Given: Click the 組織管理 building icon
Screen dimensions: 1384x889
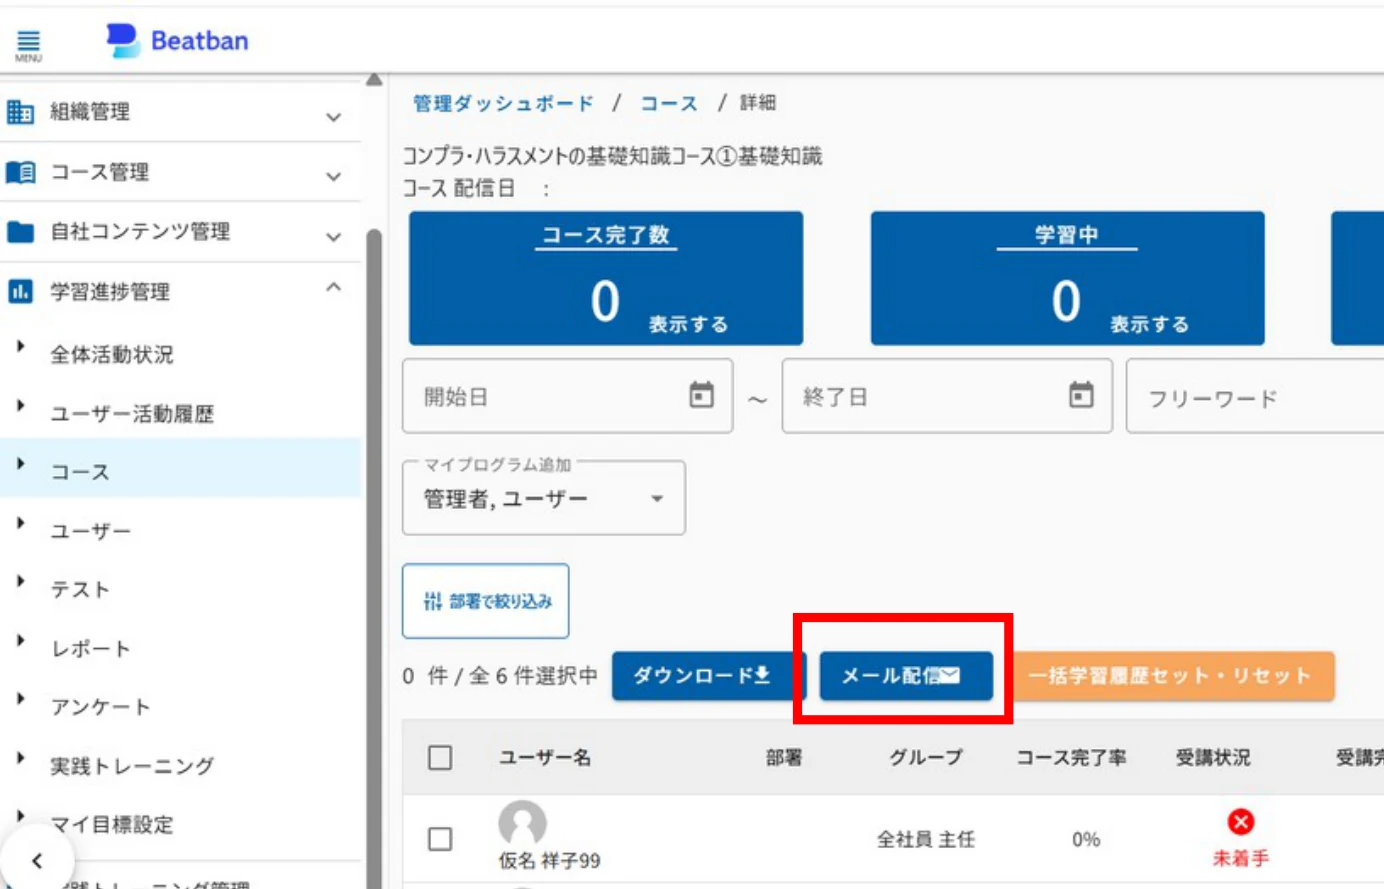Looking at the screenshot, I should [x=20, y=111].
